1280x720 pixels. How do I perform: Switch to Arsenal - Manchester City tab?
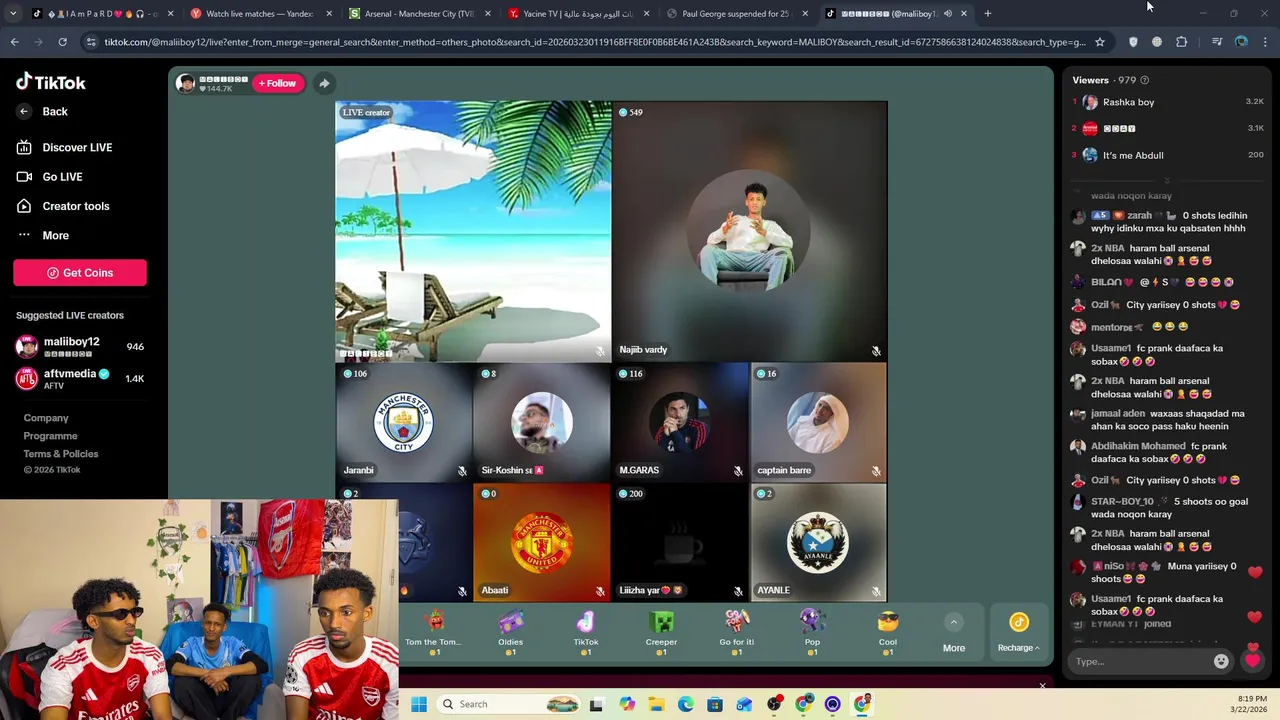click(x=420, y=14)
